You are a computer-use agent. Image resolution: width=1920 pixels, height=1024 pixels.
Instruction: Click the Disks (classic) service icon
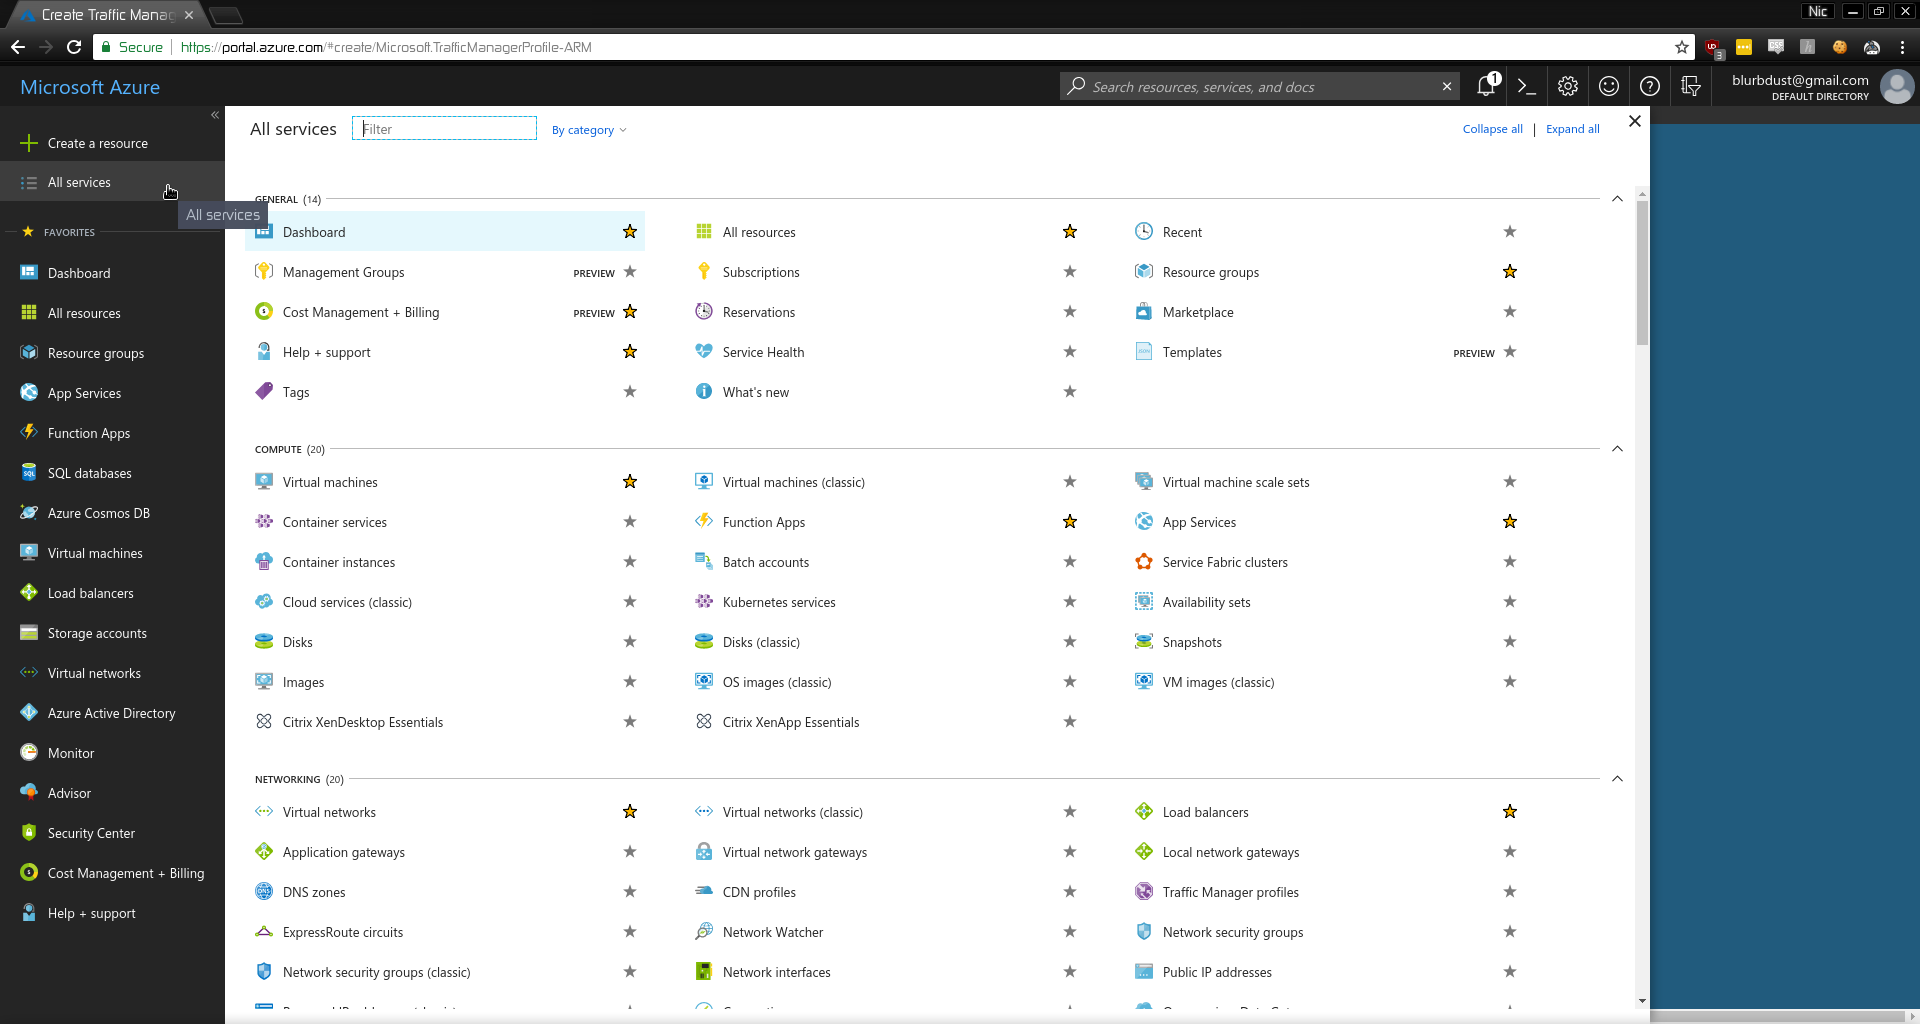click(704, 641)
